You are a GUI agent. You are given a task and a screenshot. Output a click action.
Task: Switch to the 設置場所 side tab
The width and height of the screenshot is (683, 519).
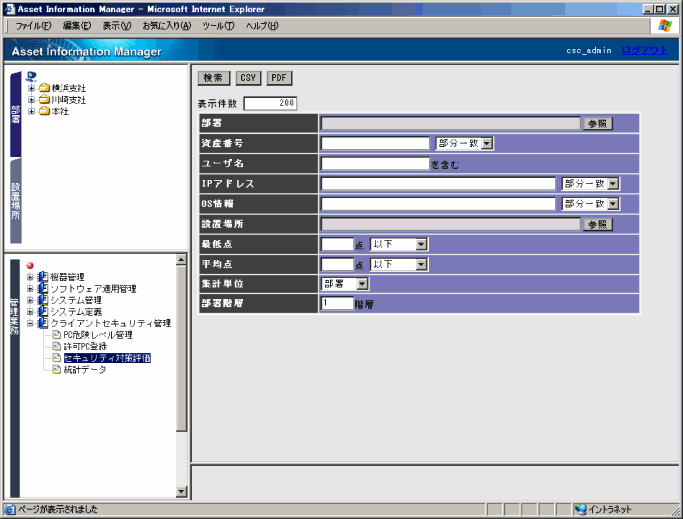pos(15,202)
